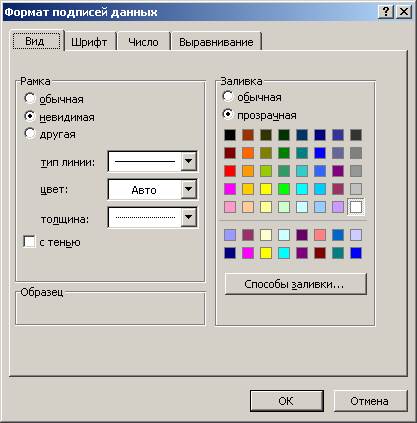
Task: Go to the Выравнивание tab
Action: coord(216,42)
